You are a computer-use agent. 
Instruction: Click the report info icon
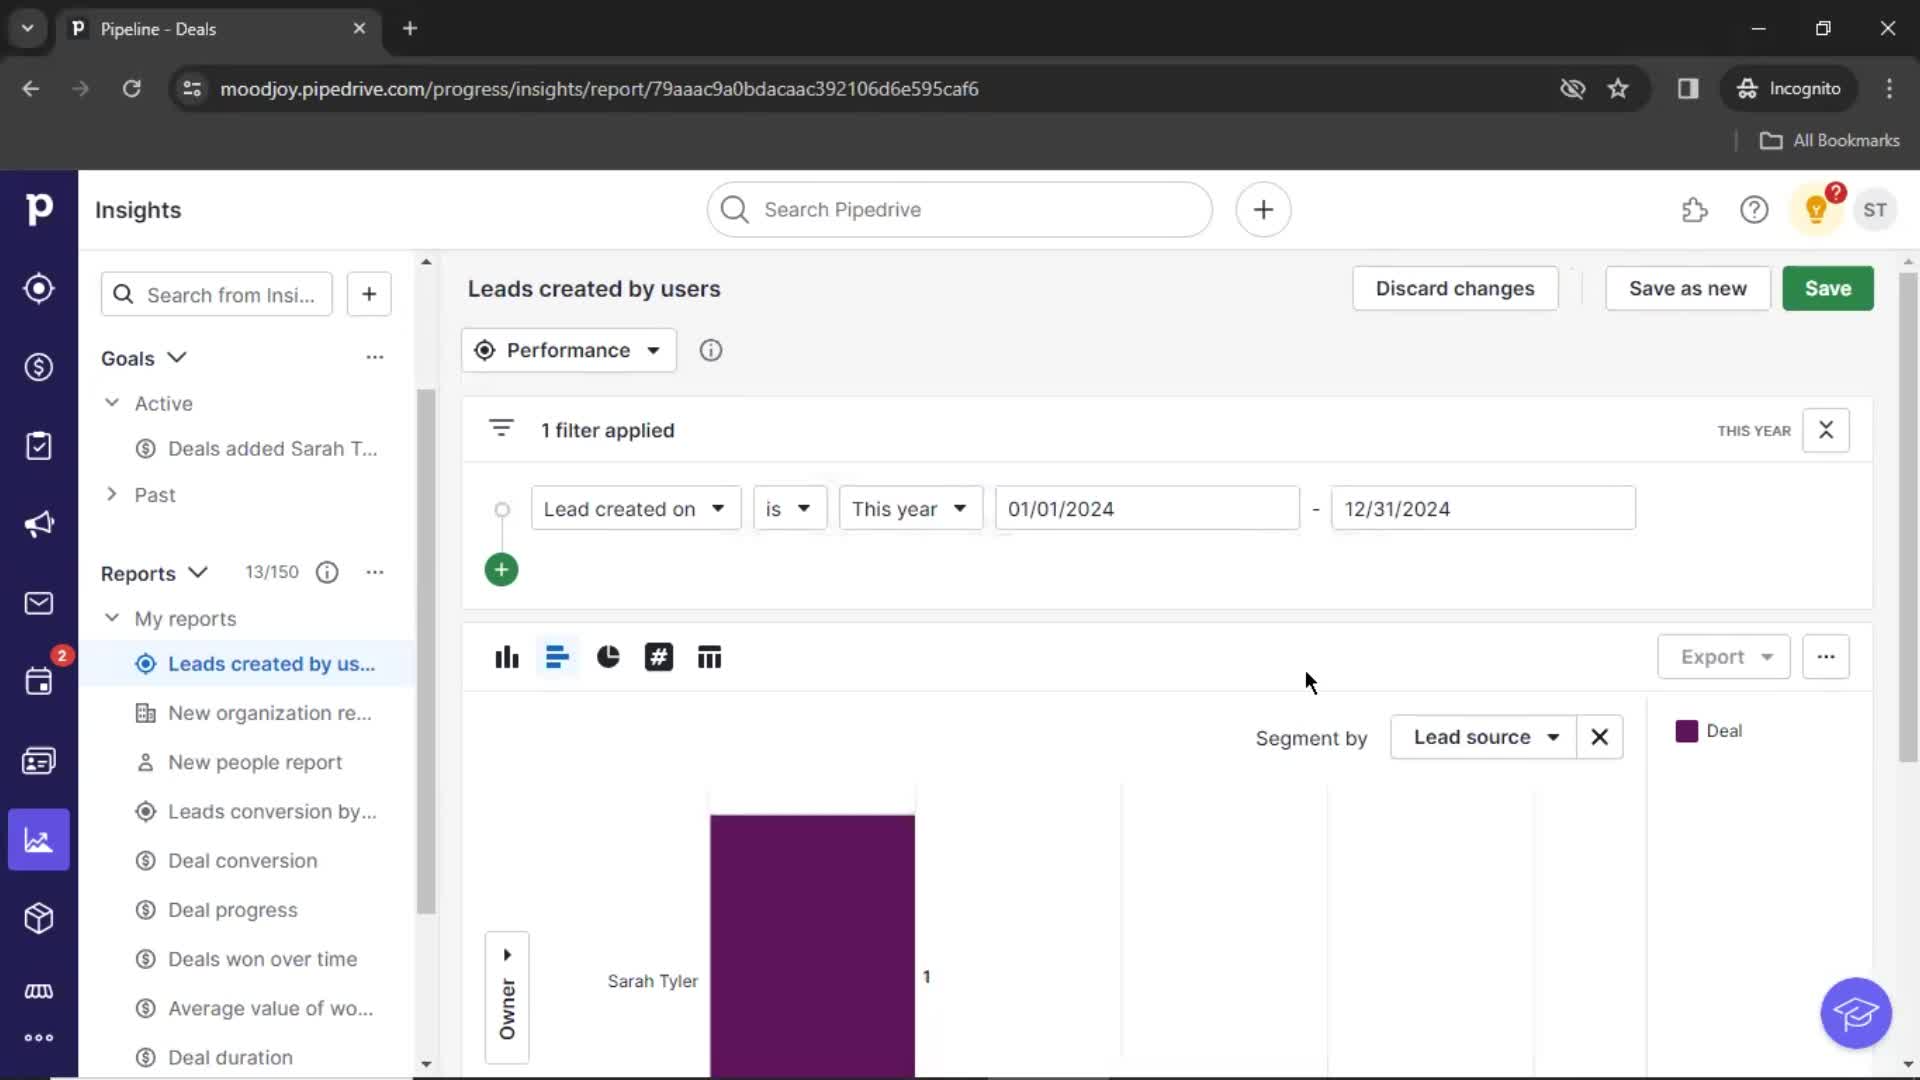pos(711,350)
